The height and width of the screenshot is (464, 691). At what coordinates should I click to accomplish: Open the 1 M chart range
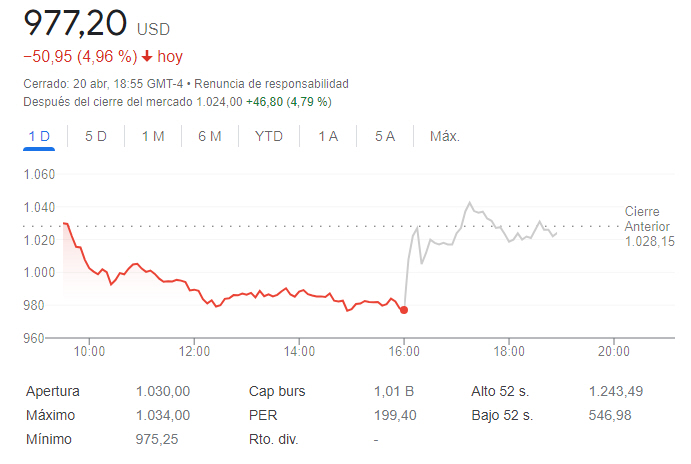153,136
